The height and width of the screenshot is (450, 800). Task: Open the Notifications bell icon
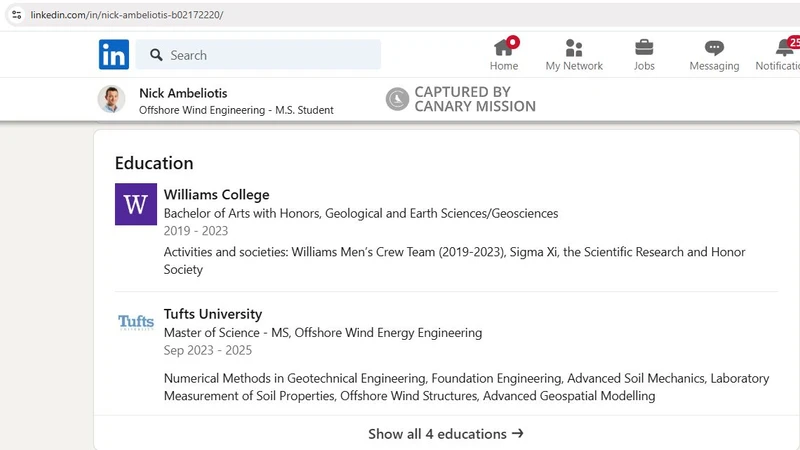[785, 47]
